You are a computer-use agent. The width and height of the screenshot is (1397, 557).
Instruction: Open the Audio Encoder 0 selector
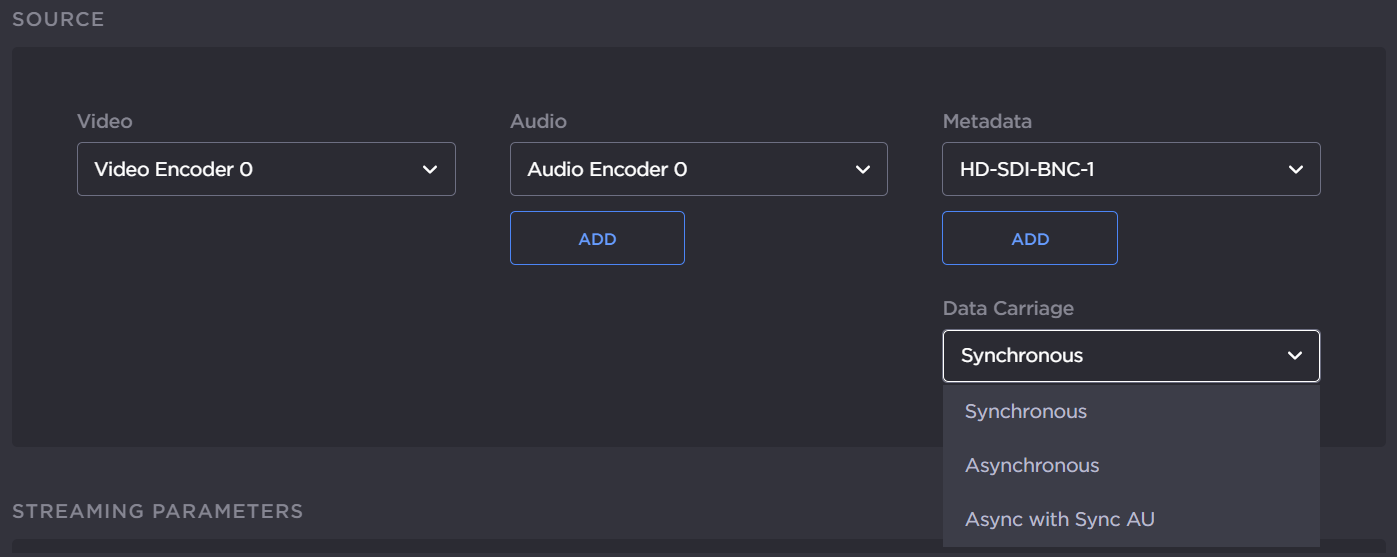[x=680, y=170]
